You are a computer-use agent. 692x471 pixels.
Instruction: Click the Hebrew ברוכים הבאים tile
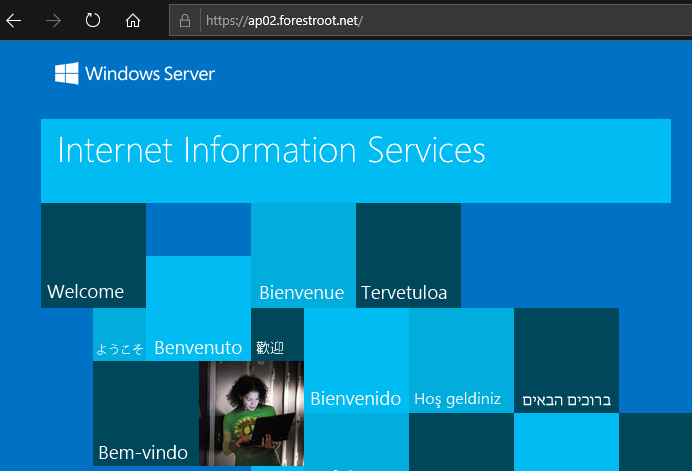(567, 361)
